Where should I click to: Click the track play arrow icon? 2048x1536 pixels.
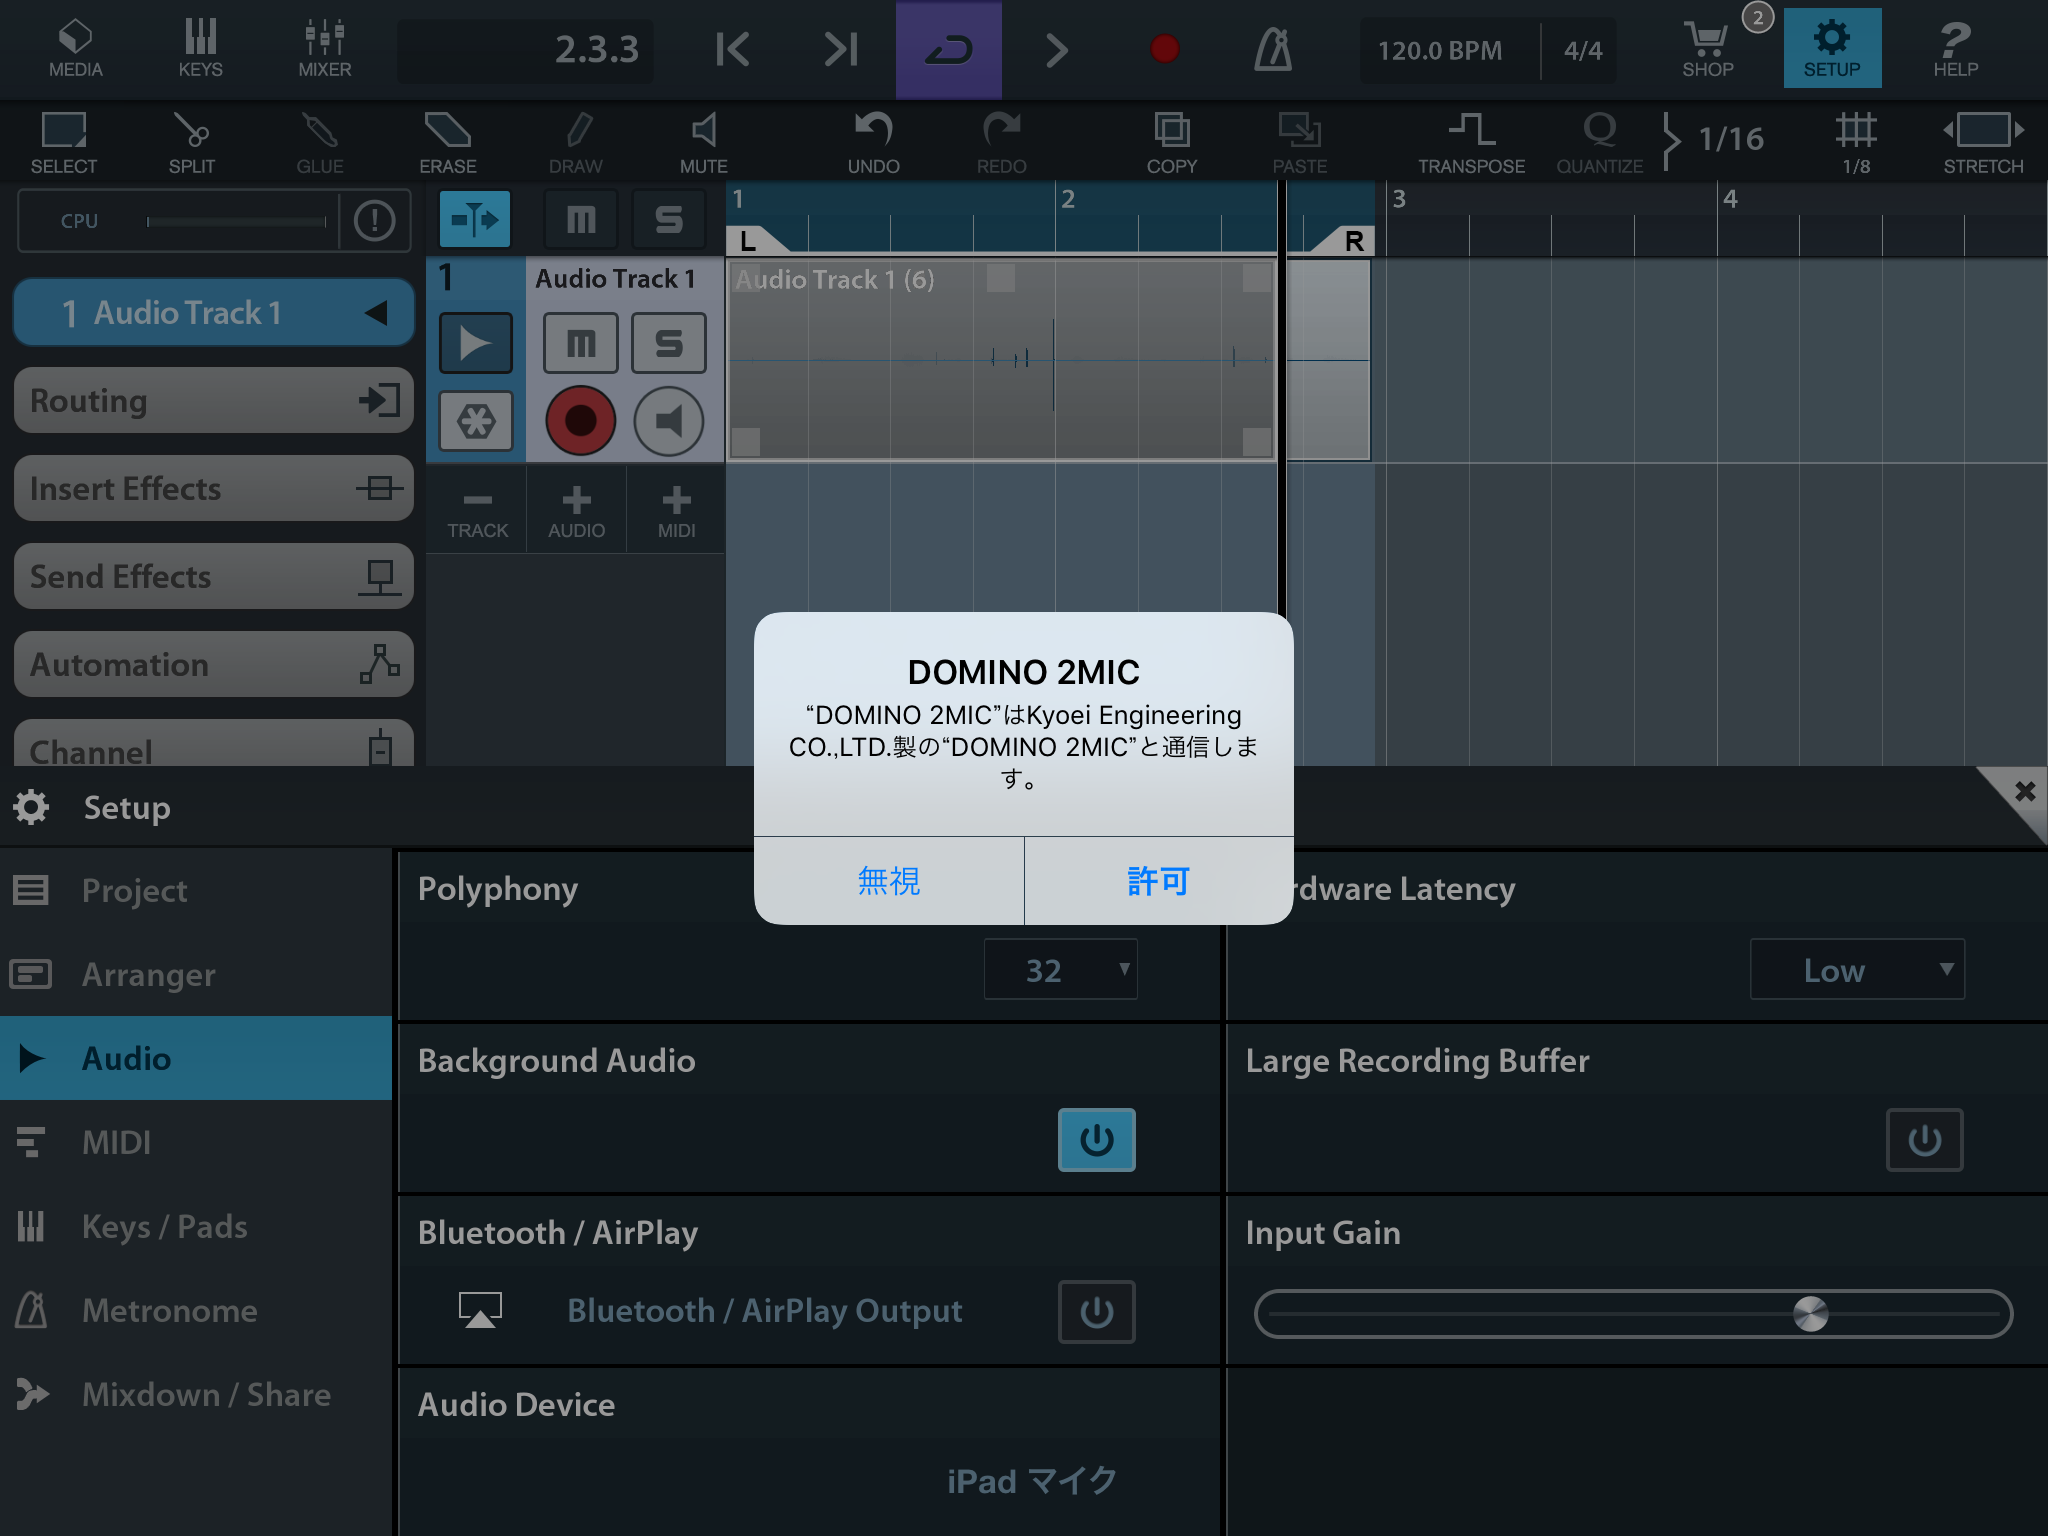(x=476, y=343)
